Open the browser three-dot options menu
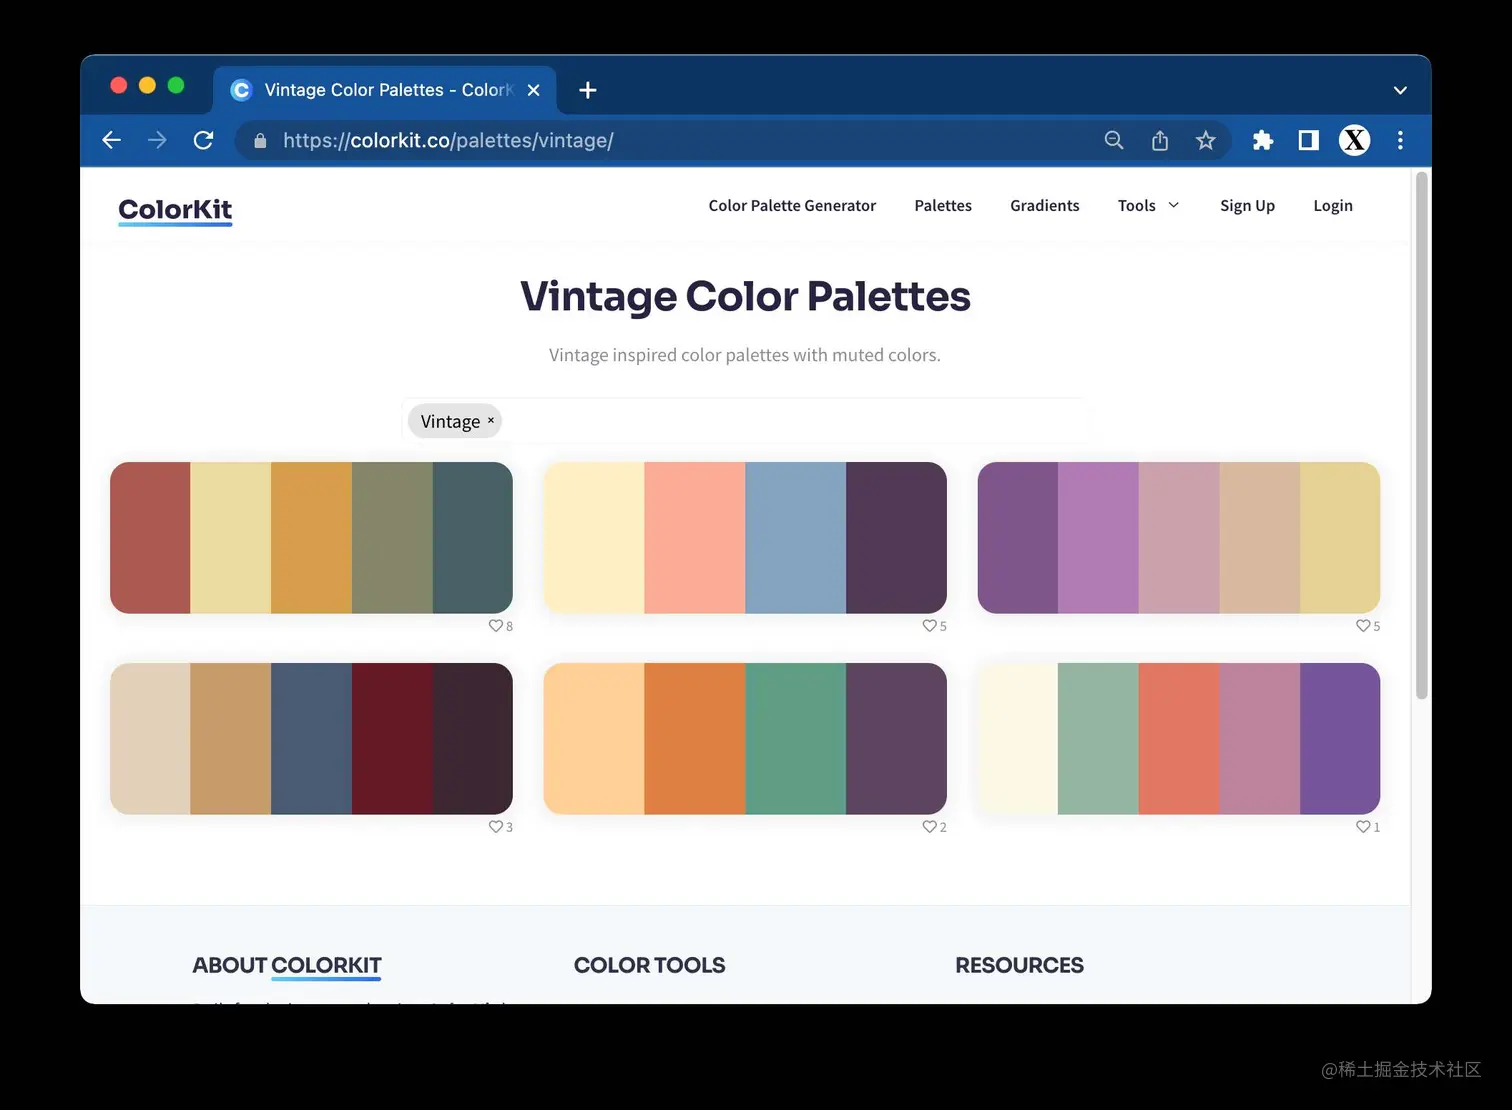This screenshot has width=1512, height=1110. coord(1400,140)
